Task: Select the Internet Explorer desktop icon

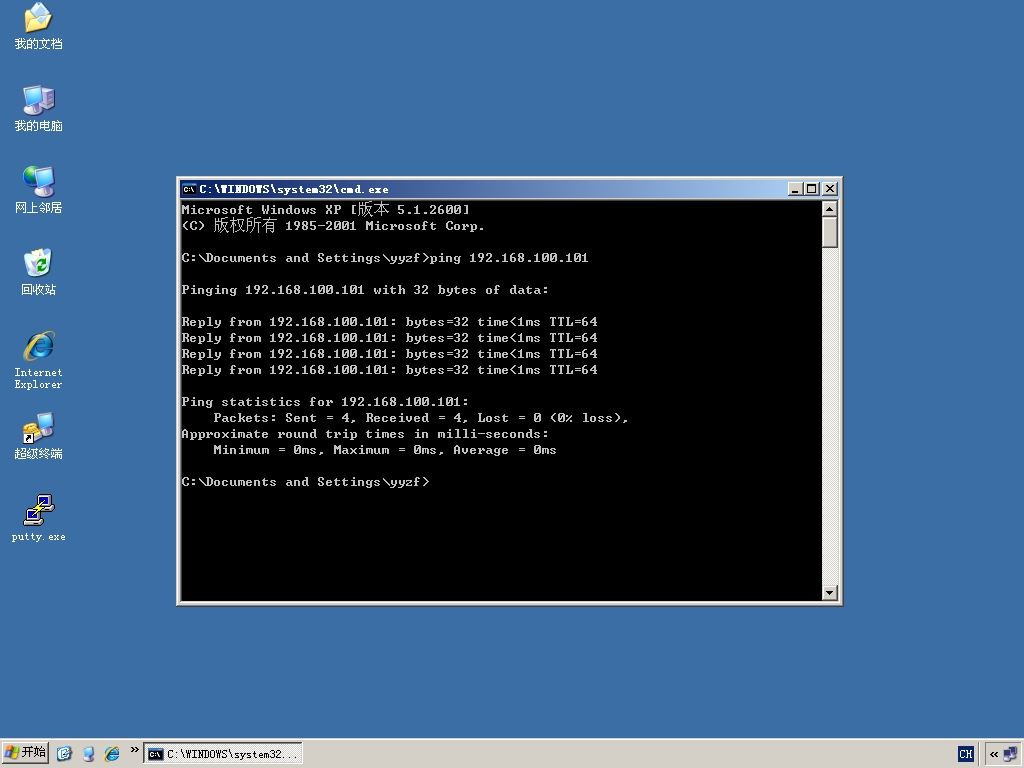Action: pos(38,360)
